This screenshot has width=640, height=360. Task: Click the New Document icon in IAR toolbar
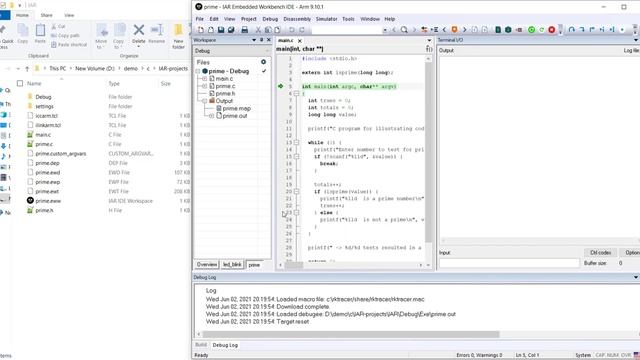(201, 30)
